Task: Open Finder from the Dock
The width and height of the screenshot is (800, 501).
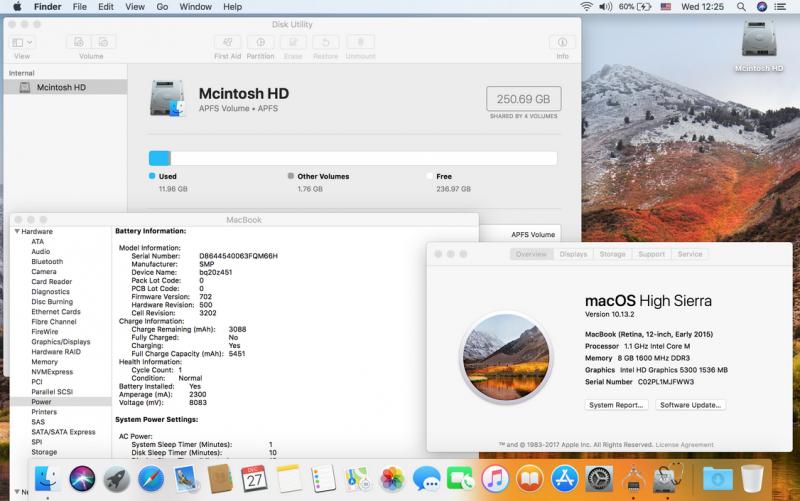Action: pos(47,479)
